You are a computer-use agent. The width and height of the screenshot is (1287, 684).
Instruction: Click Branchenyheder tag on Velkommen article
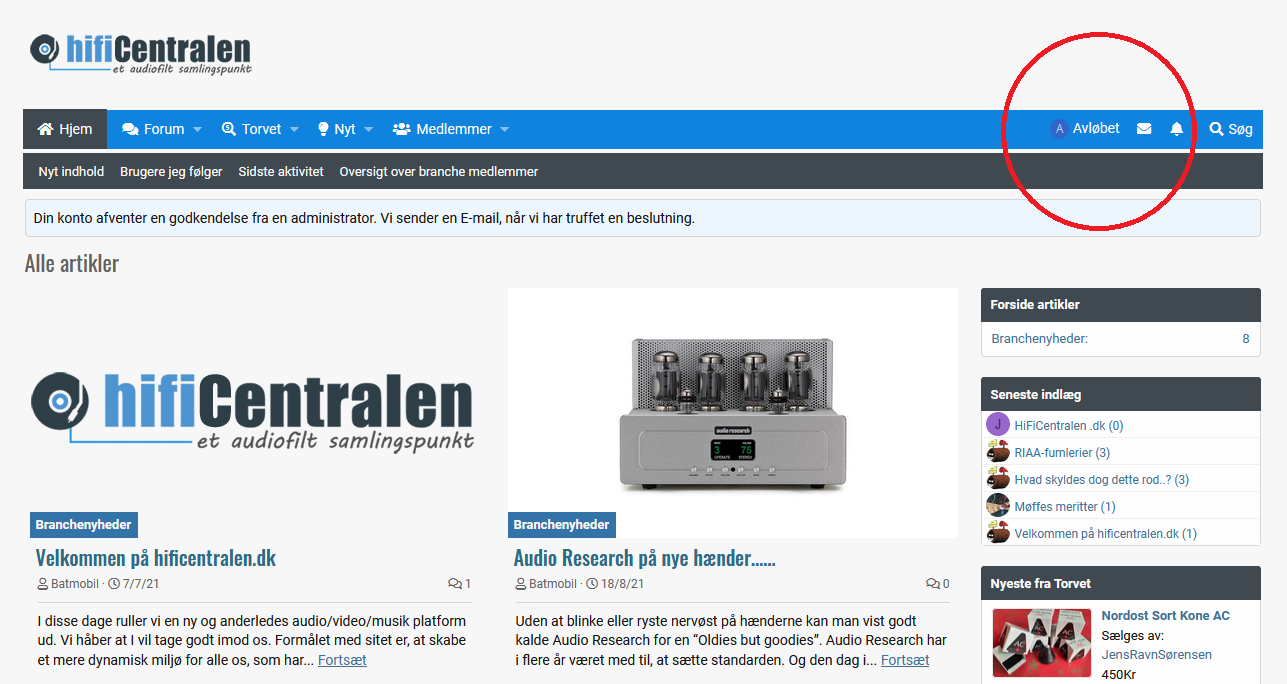[84, 525]
